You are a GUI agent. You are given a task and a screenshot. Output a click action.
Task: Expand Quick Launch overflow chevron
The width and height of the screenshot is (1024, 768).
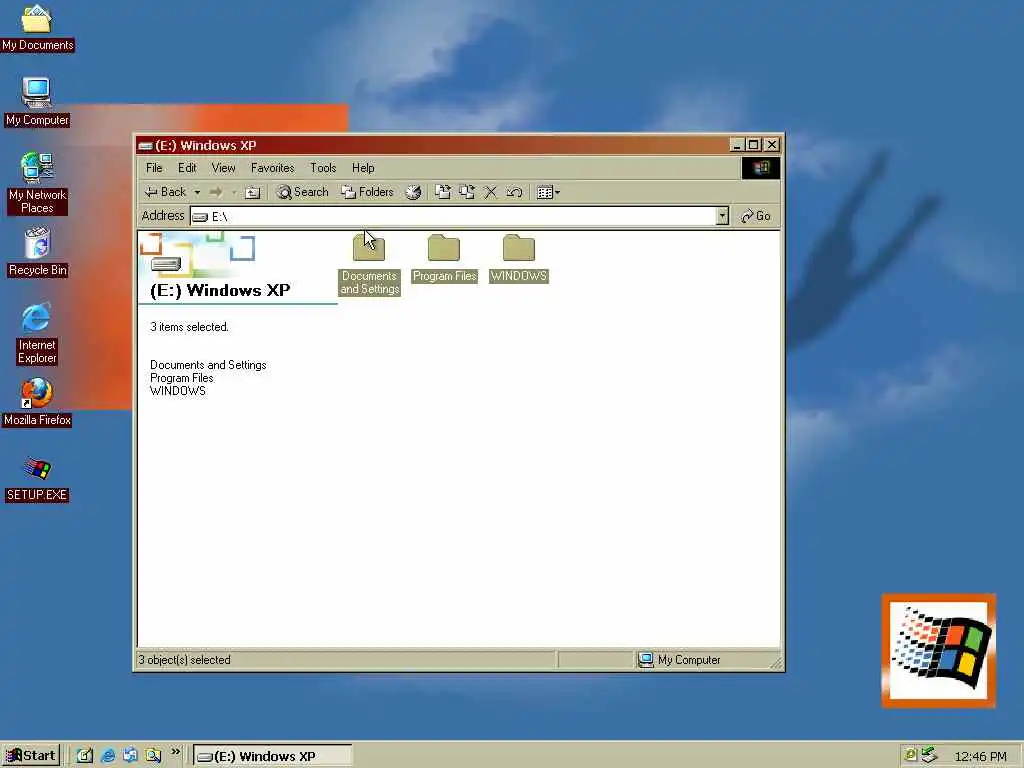coord(175,752)
